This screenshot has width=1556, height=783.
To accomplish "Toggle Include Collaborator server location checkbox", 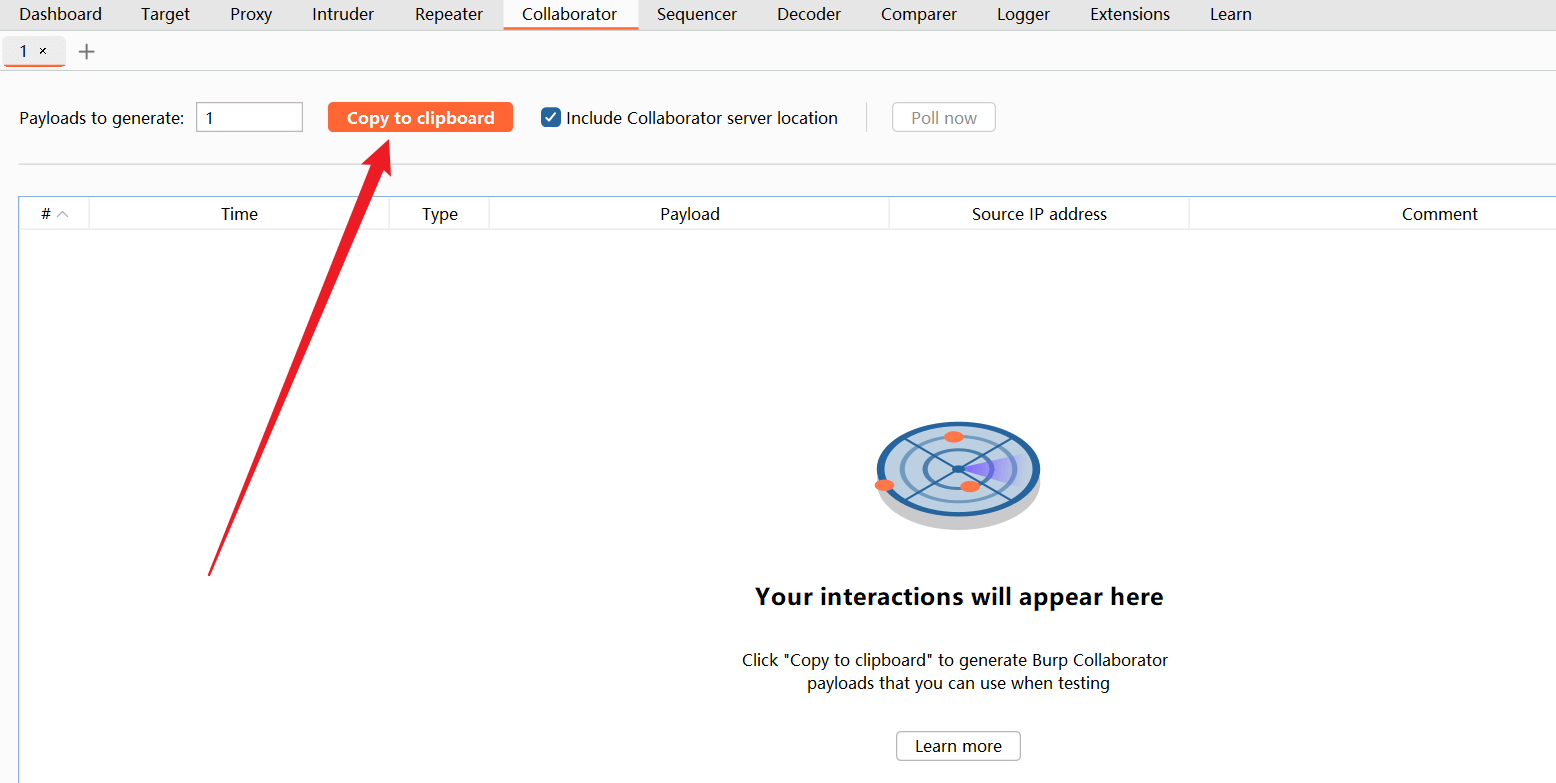I will [551, 117].
